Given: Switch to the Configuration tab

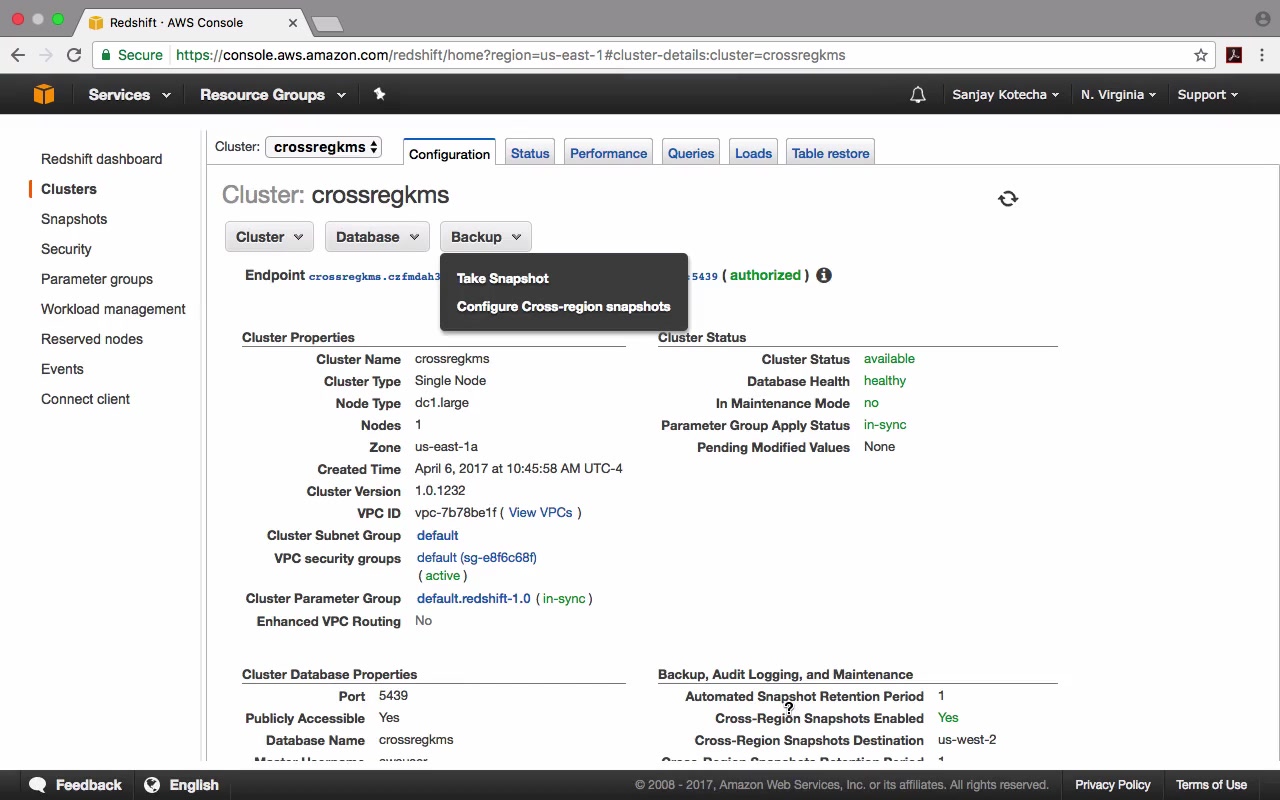Looking at the screenshot, I should click(x=449, y=153).
